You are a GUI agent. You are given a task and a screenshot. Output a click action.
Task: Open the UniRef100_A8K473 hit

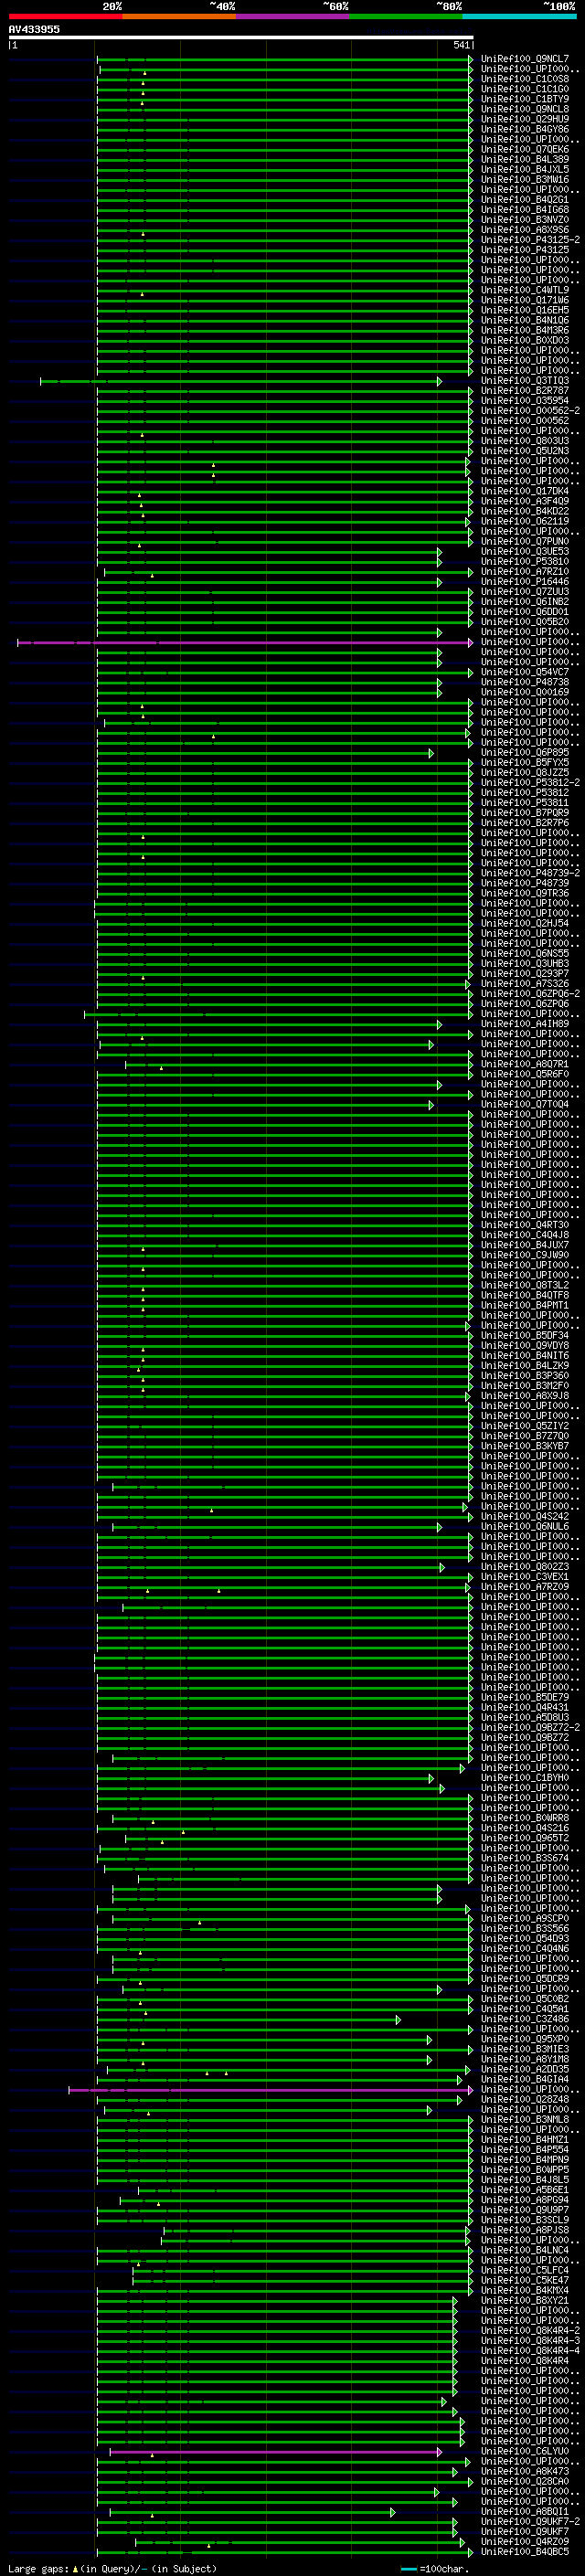click(524, 2472)
